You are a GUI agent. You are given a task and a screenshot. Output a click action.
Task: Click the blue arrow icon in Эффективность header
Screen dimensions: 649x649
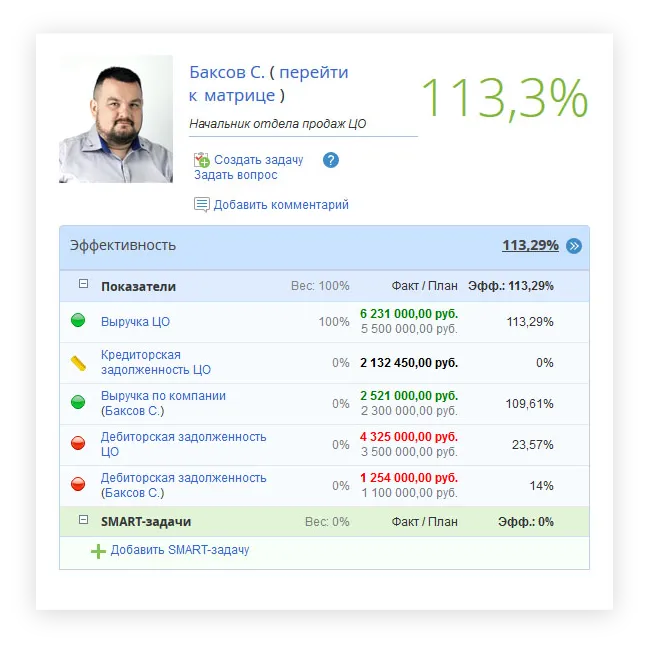coord(574,246)
